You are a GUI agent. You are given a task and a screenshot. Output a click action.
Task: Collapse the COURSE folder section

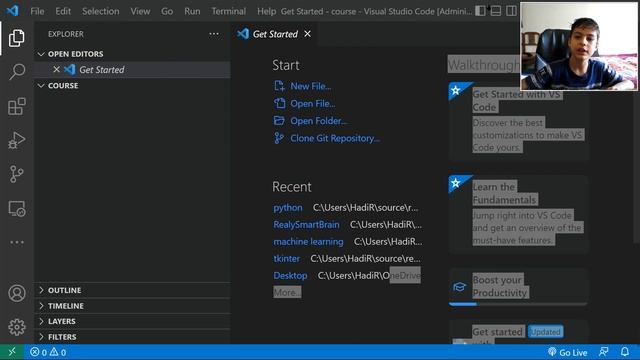tap(132, 86)
